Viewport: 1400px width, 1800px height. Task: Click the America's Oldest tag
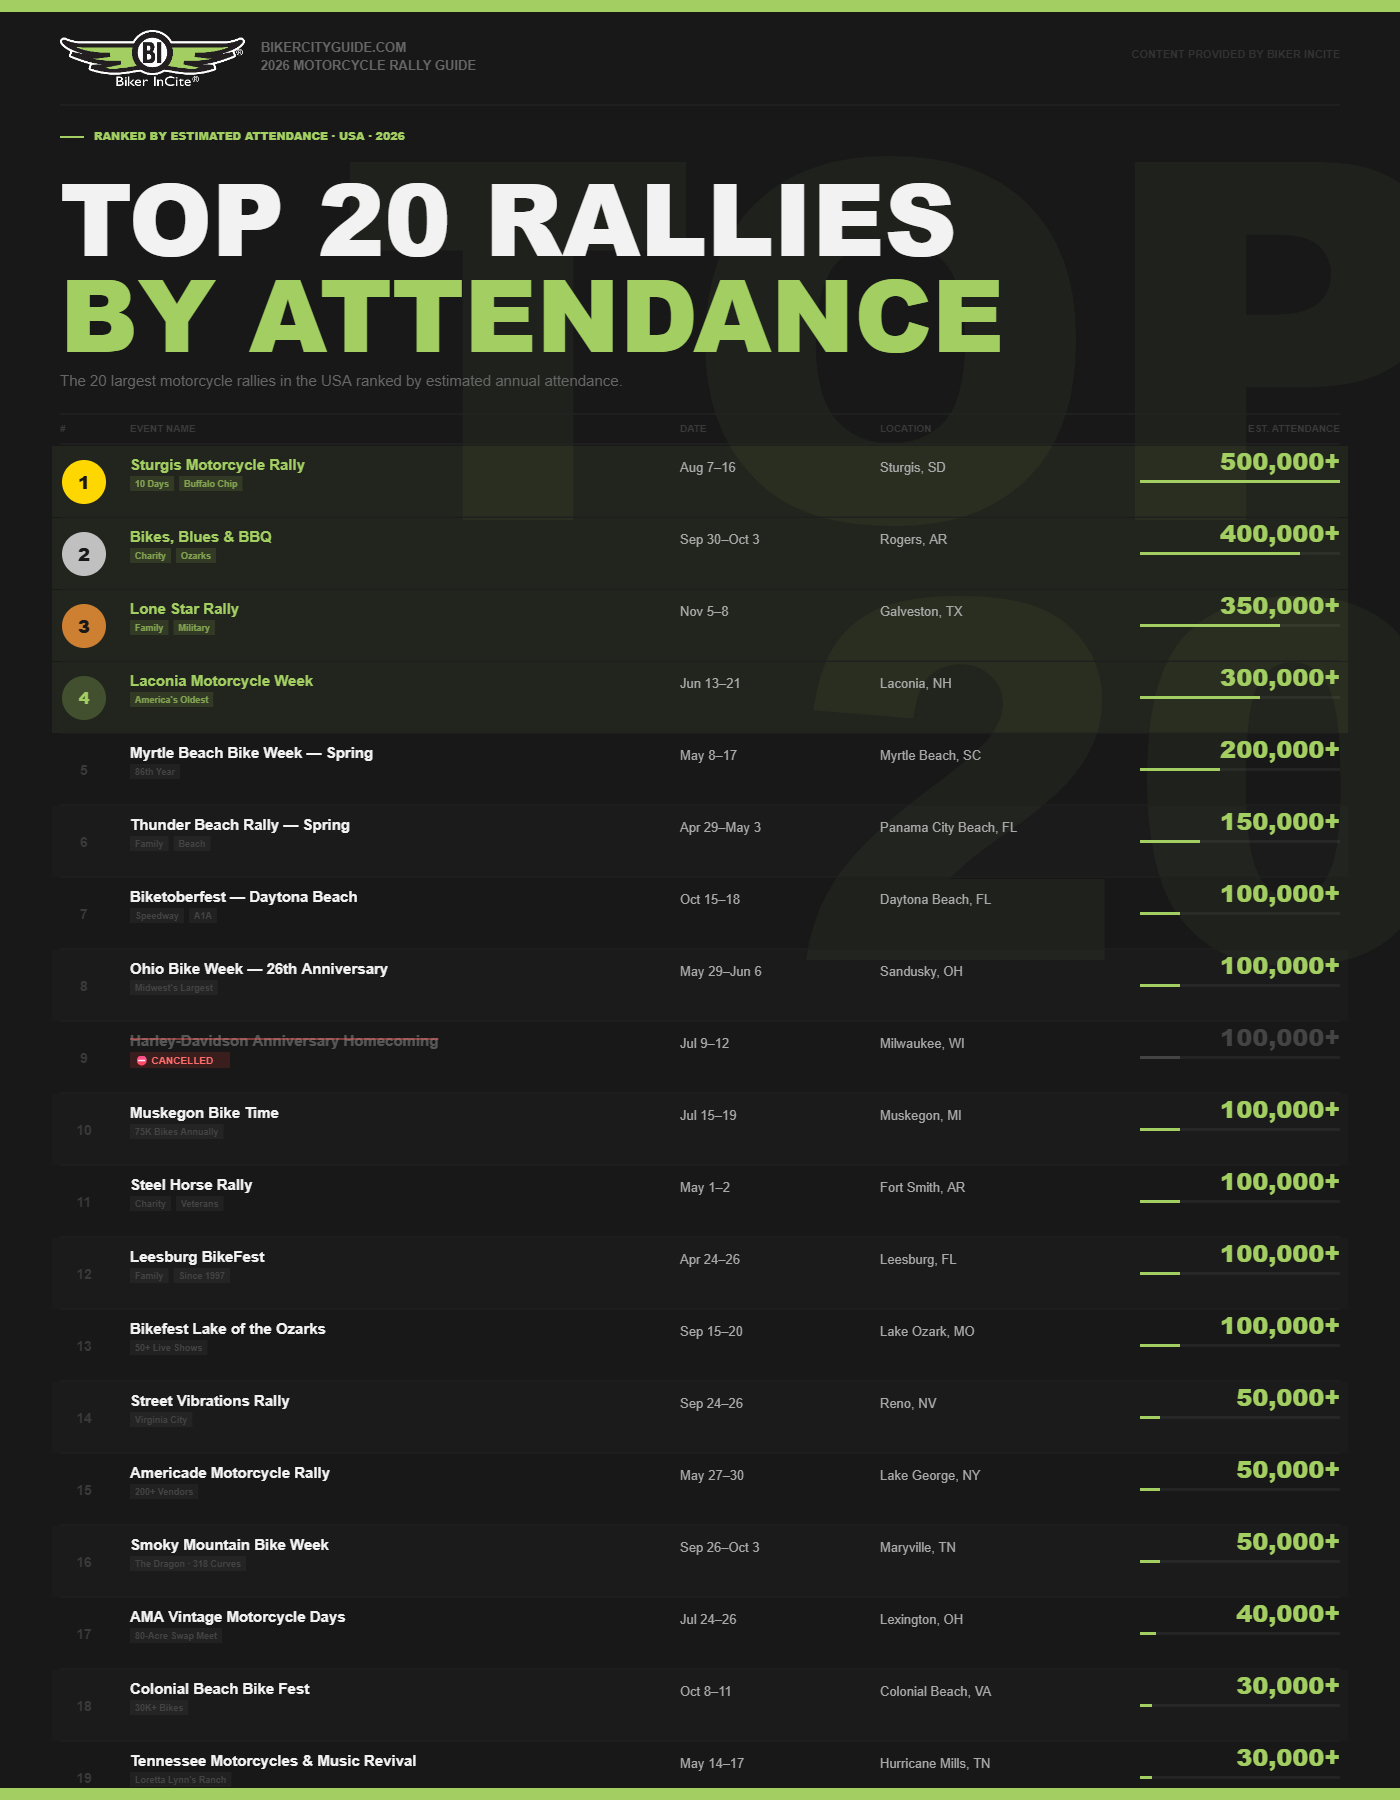pyautogui.click(x=172, y=700)
